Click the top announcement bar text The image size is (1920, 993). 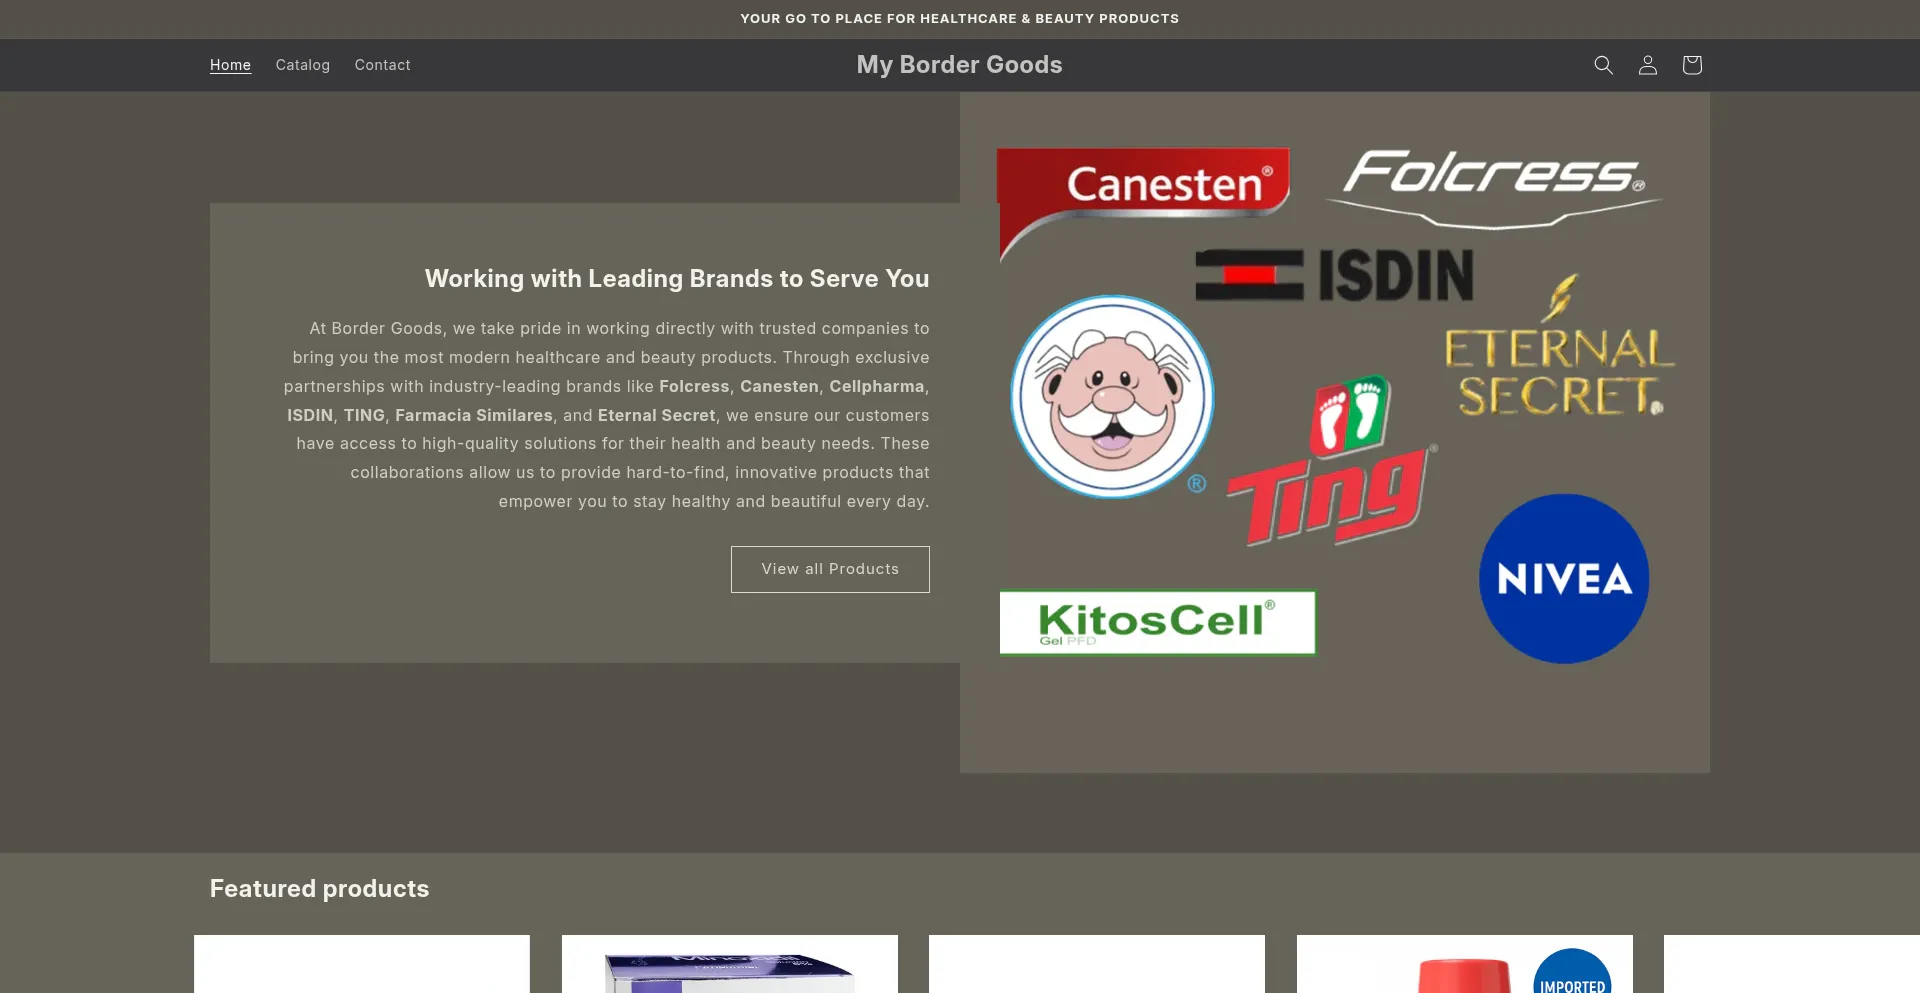pyautogui.click(x=959, y=19)
